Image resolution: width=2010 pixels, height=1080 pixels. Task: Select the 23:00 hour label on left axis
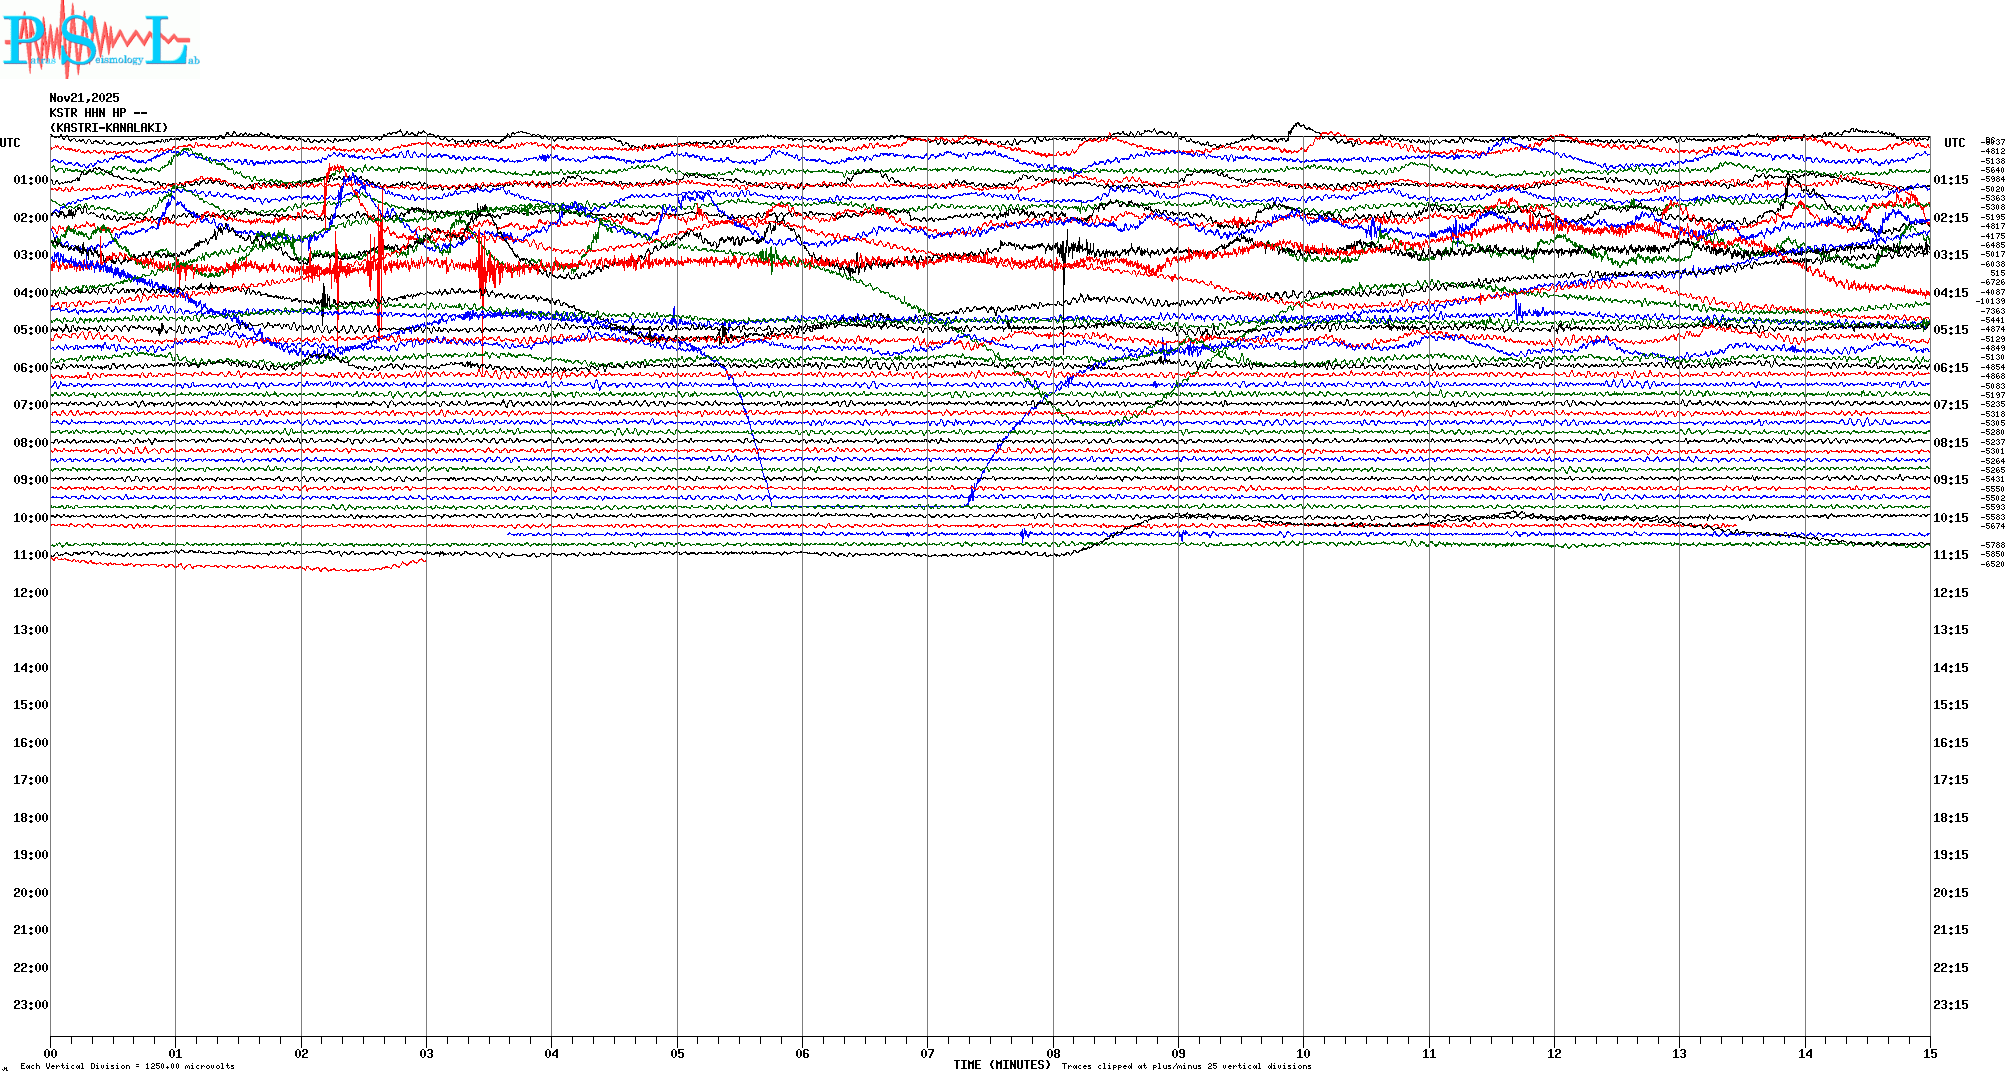click(x=30, y=1005)
